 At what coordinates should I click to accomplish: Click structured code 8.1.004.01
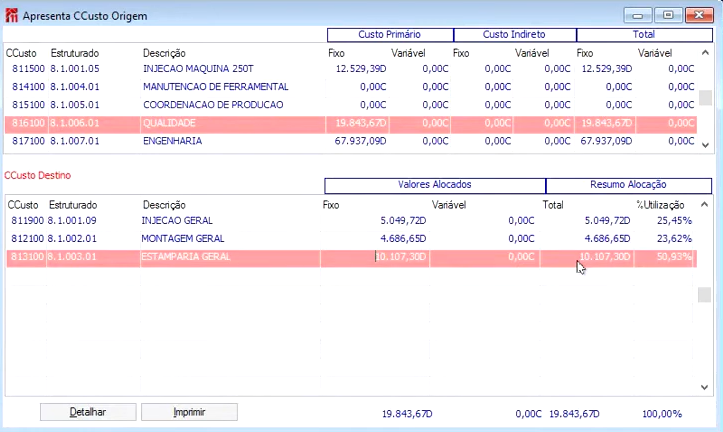click(x=75, y=87)
